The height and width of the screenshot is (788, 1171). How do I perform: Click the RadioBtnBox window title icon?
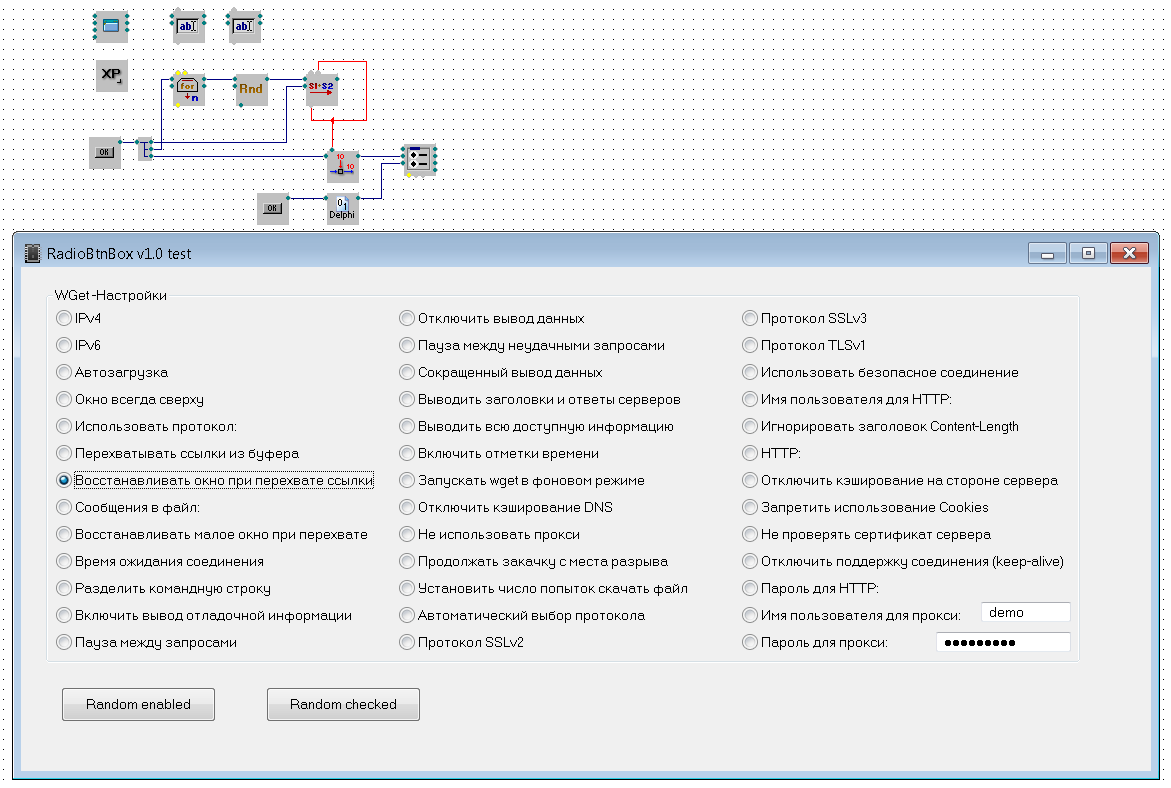tap(32, 254)
